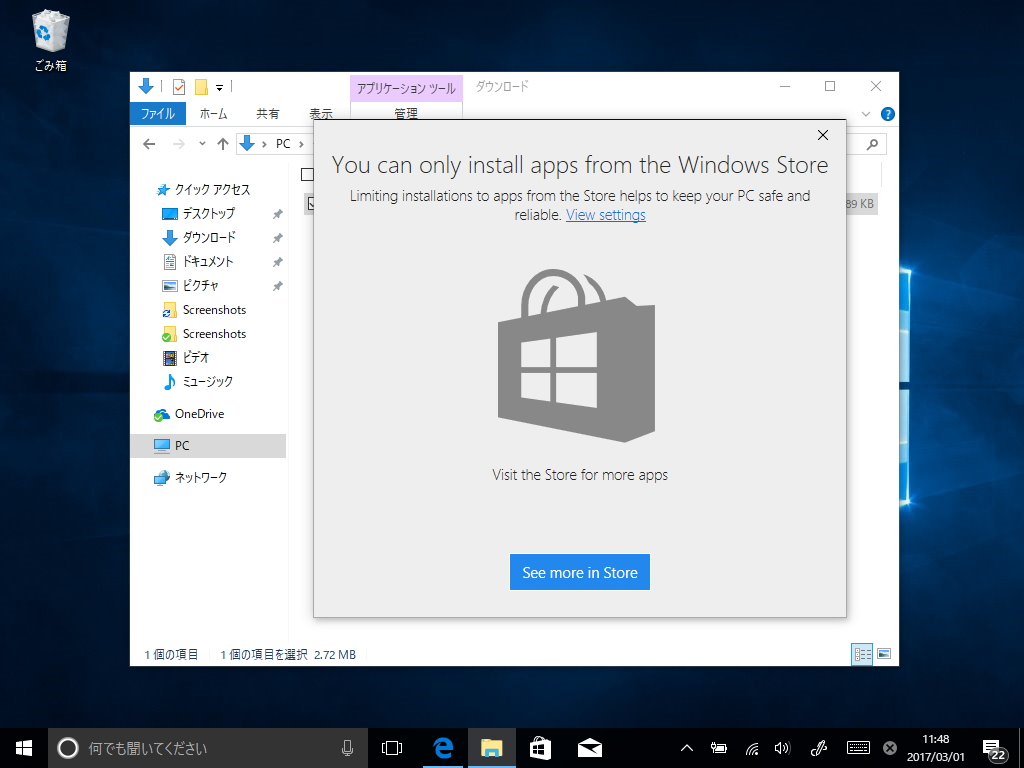The width and height of the screenshot is (1024, 768).
Task: Click the File Explorer taskbar icon
Action: pyautogui.click(x=492, y=748)
